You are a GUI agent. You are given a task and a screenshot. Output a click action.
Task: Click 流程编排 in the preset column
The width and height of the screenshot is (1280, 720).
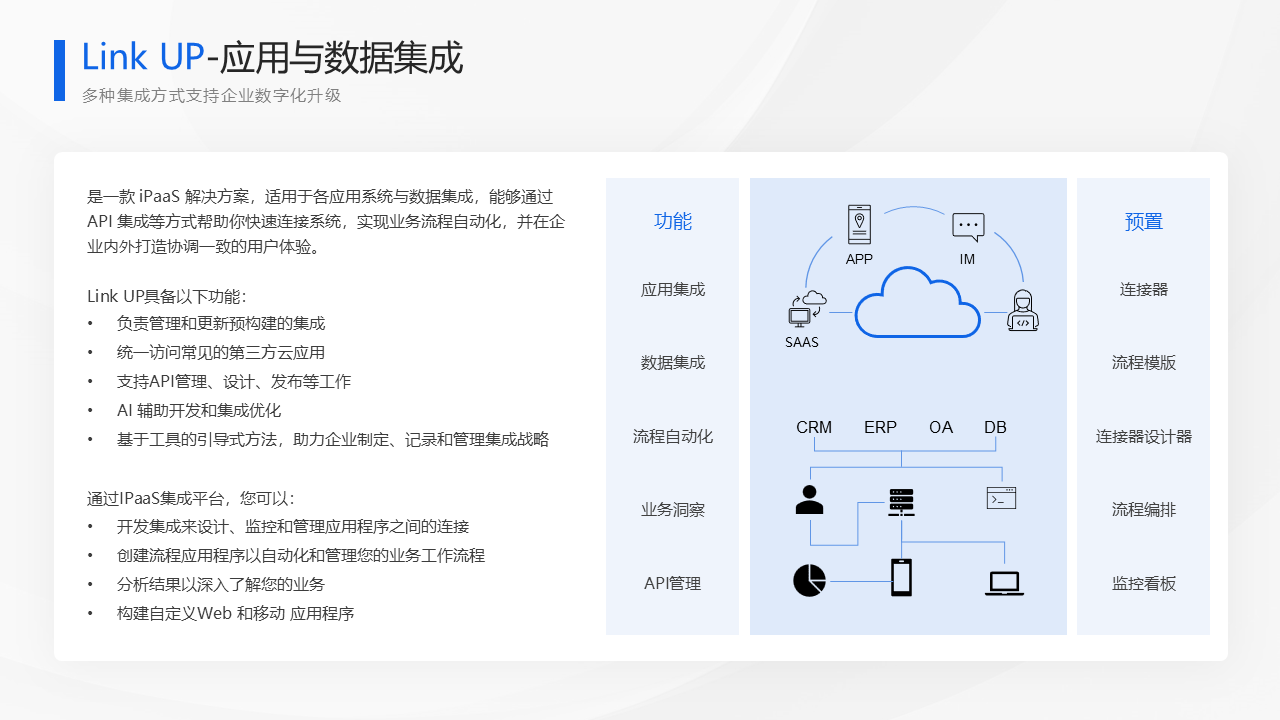(1144, 509)
